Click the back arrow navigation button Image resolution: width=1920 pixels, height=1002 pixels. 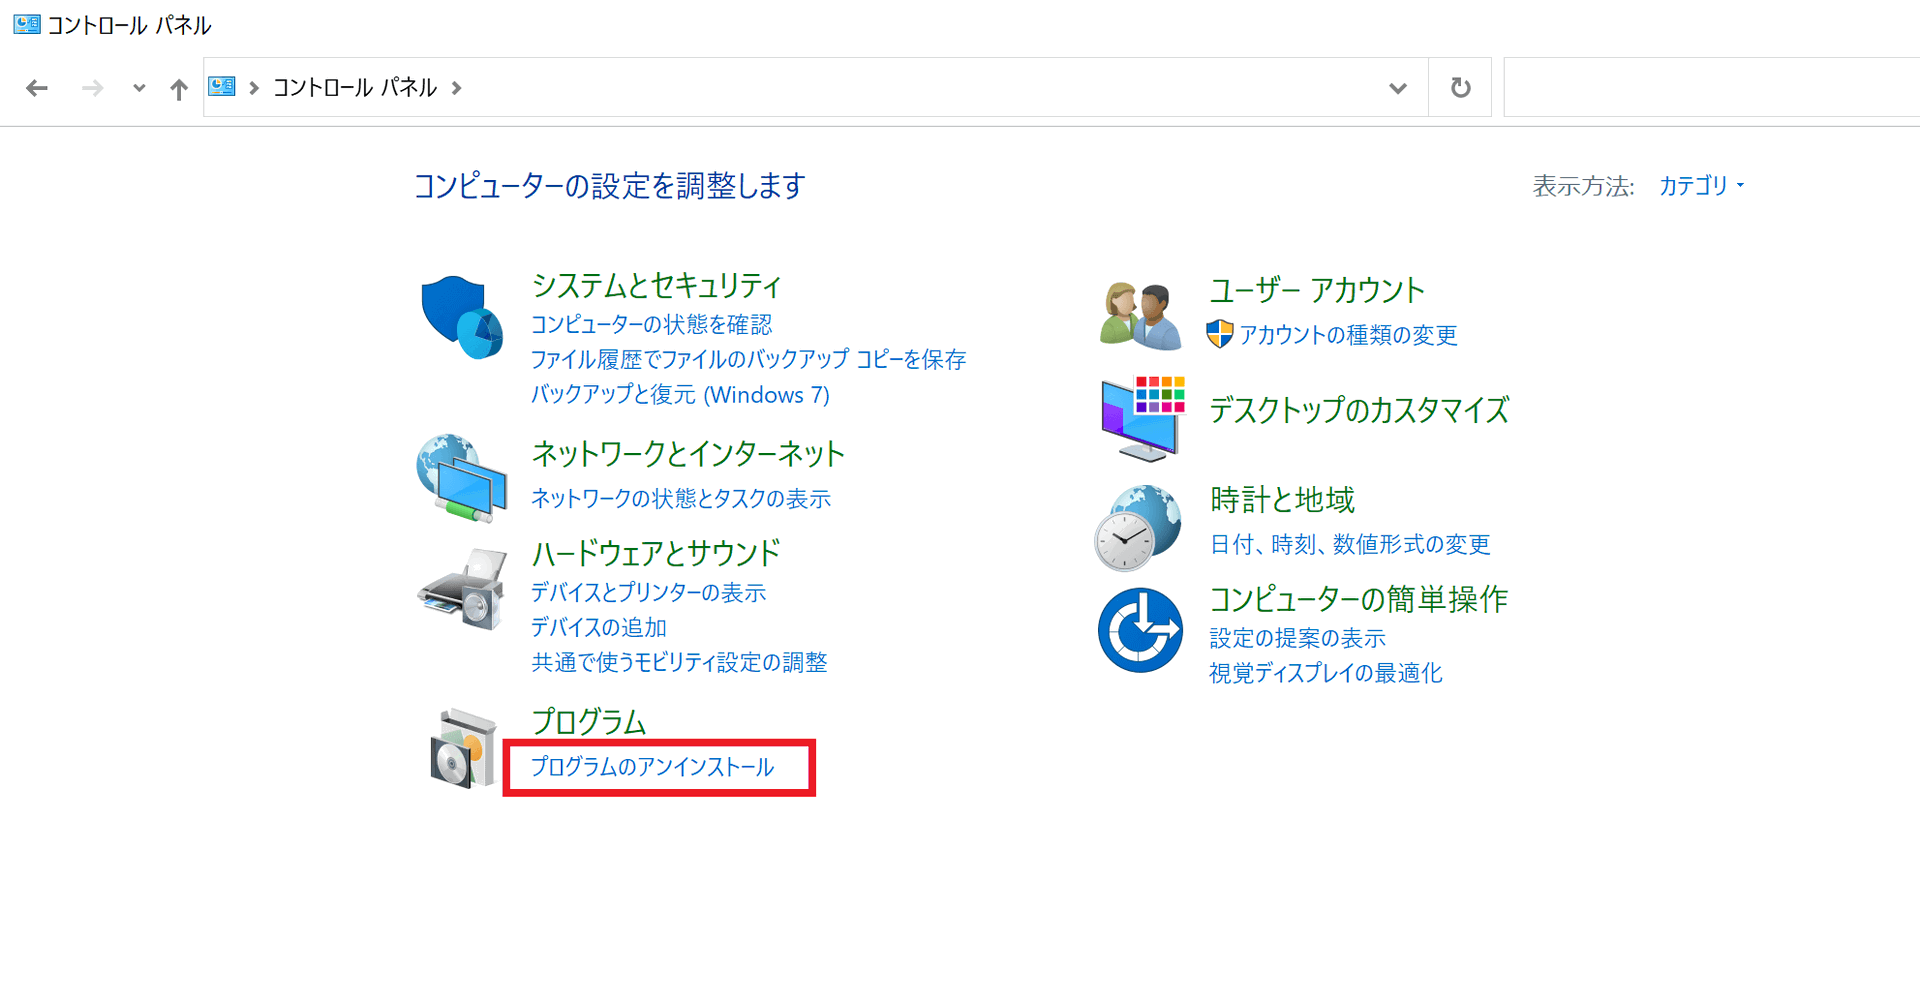pyautogui.click(x=37, y=88)
